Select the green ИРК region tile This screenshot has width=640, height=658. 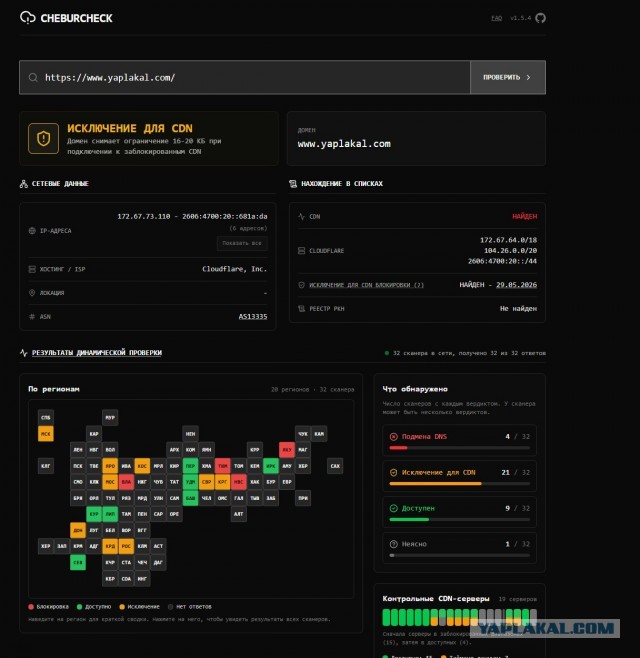271,466
